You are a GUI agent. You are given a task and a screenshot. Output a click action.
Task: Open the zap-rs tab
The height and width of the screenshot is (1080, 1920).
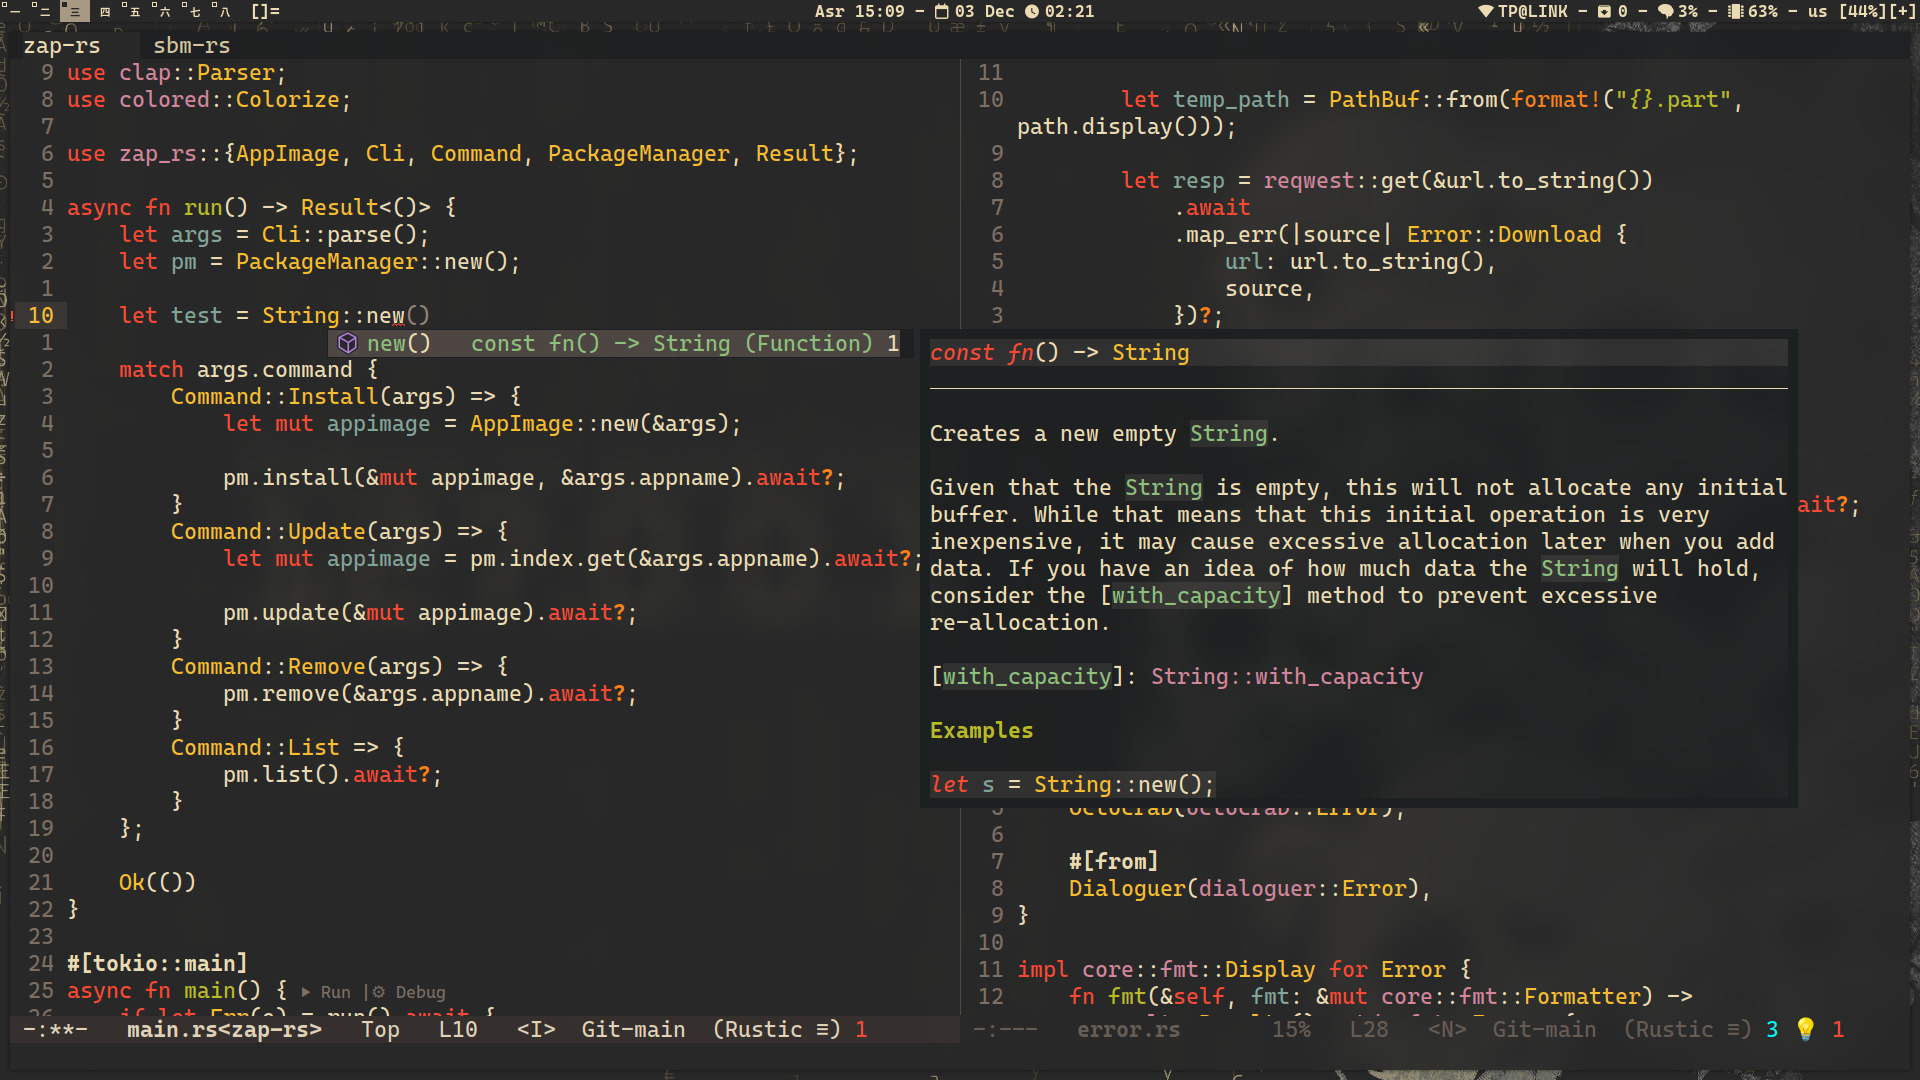[62, 46]
